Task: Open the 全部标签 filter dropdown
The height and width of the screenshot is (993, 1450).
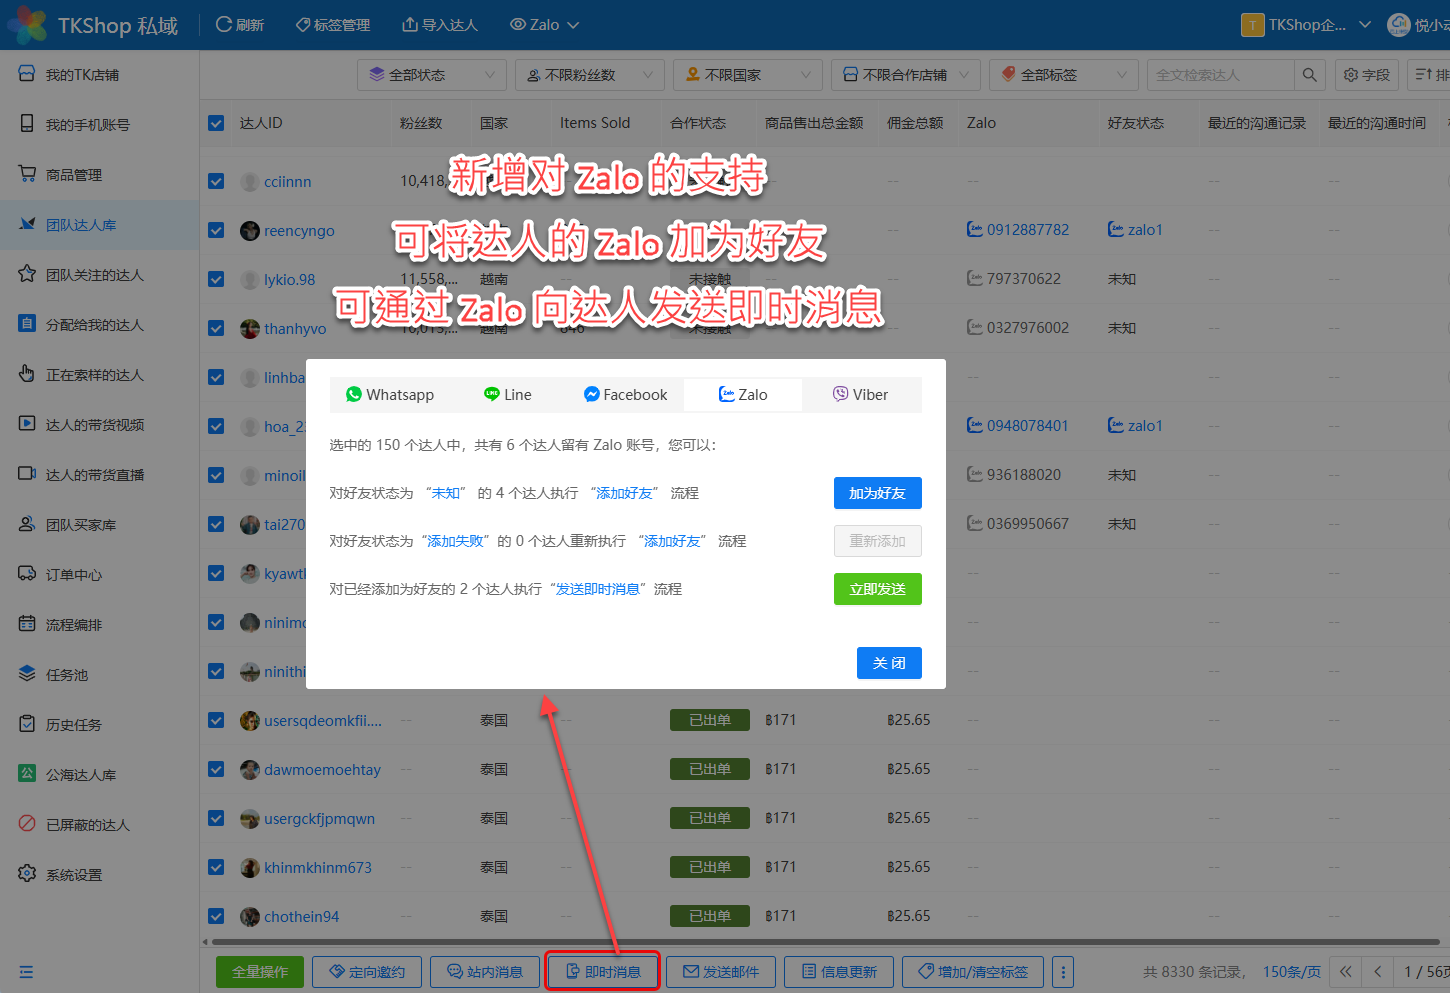Action: pyautogui.click(x=1064, y=75)
